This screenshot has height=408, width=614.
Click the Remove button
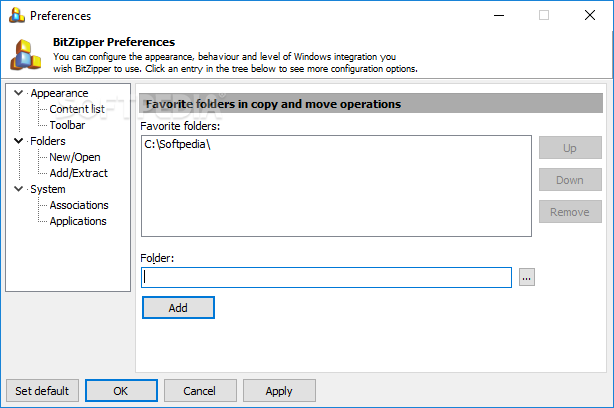570,212
